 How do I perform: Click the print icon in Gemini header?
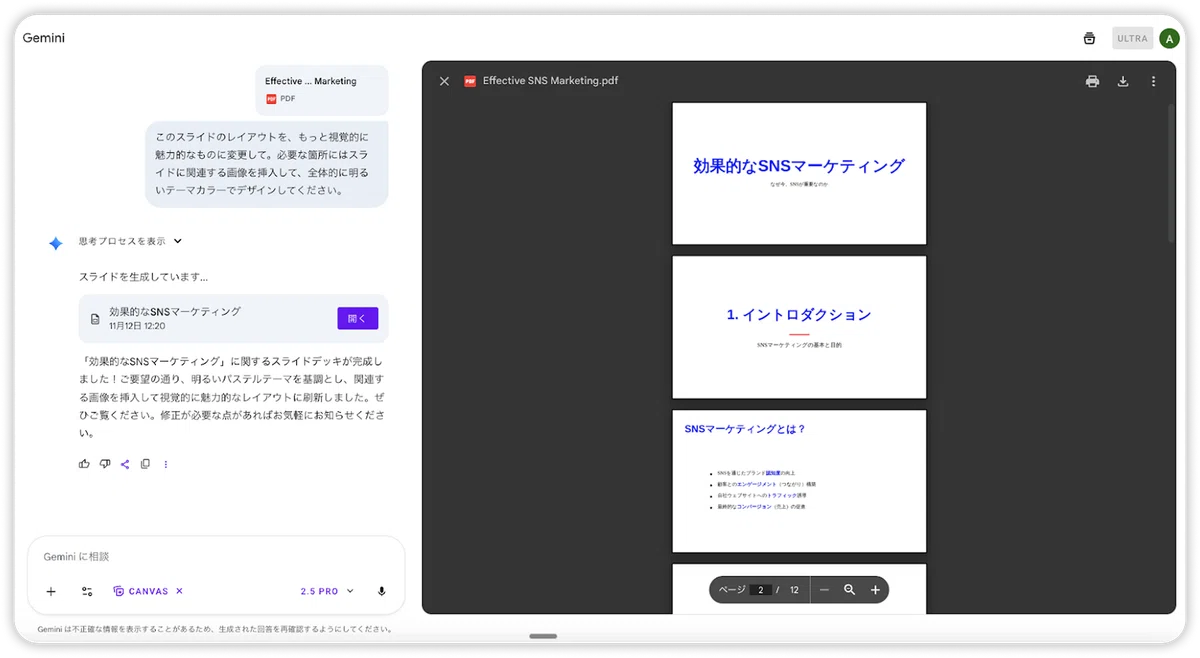pyautogui.click(x=1089, y=38)
